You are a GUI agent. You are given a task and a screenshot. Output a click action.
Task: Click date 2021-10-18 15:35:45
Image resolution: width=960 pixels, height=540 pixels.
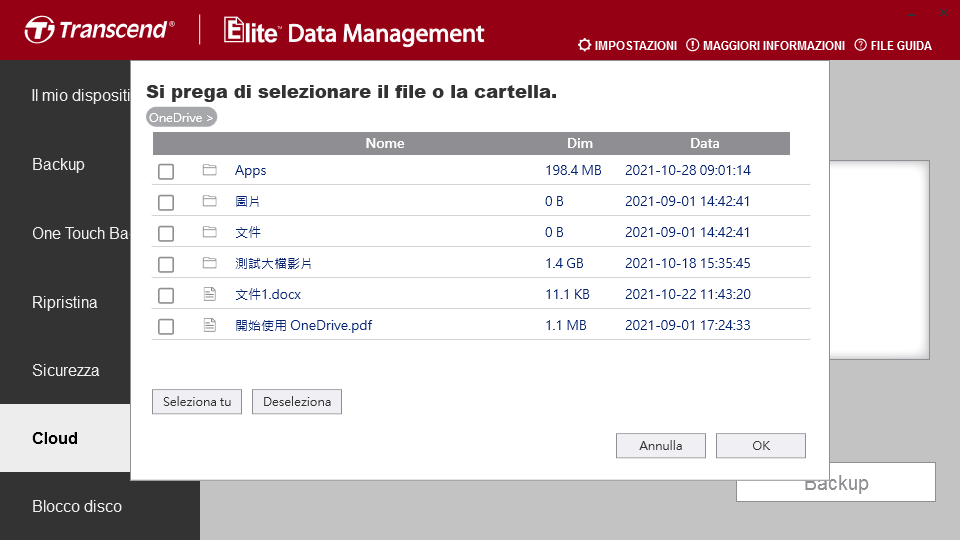(688, 263)
